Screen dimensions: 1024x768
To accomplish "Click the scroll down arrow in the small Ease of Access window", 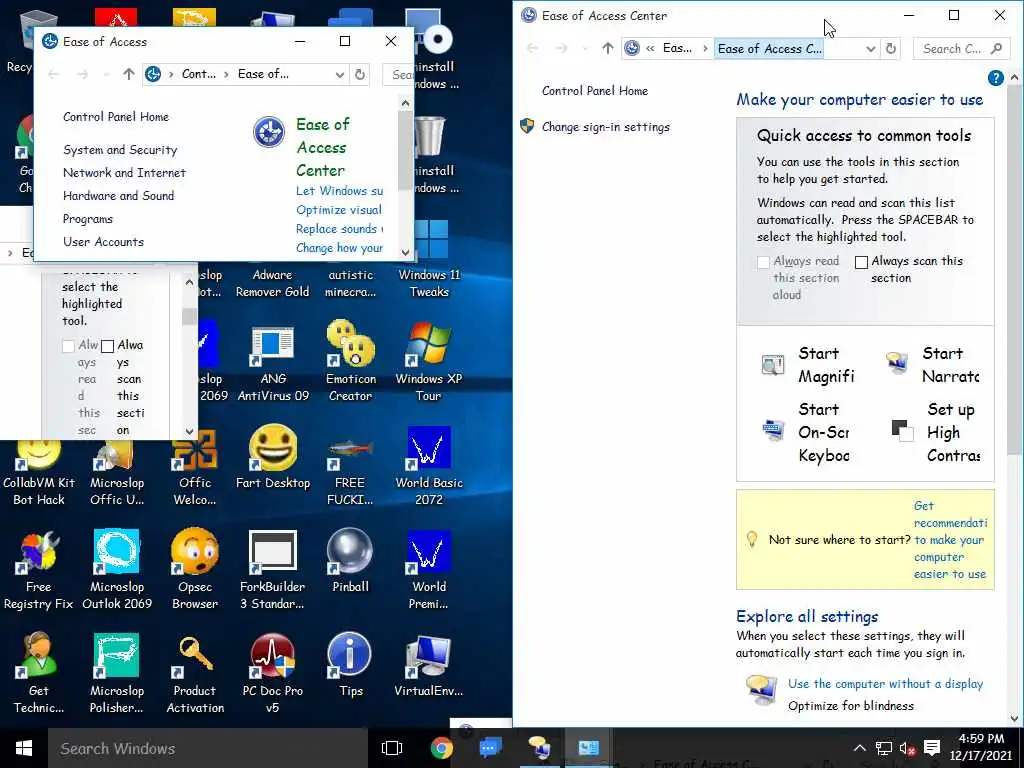I will [x=405, y=252].
